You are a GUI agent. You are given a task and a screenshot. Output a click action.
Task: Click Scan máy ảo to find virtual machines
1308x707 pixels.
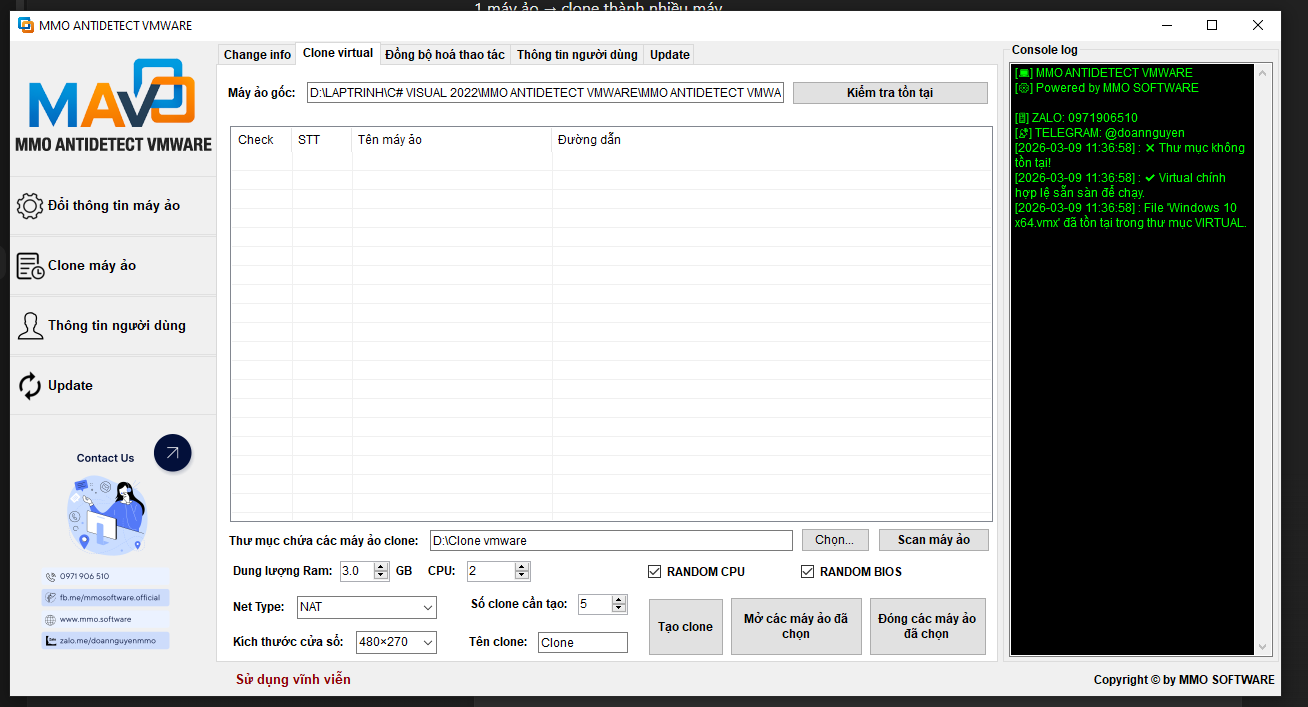click(933, 539)
